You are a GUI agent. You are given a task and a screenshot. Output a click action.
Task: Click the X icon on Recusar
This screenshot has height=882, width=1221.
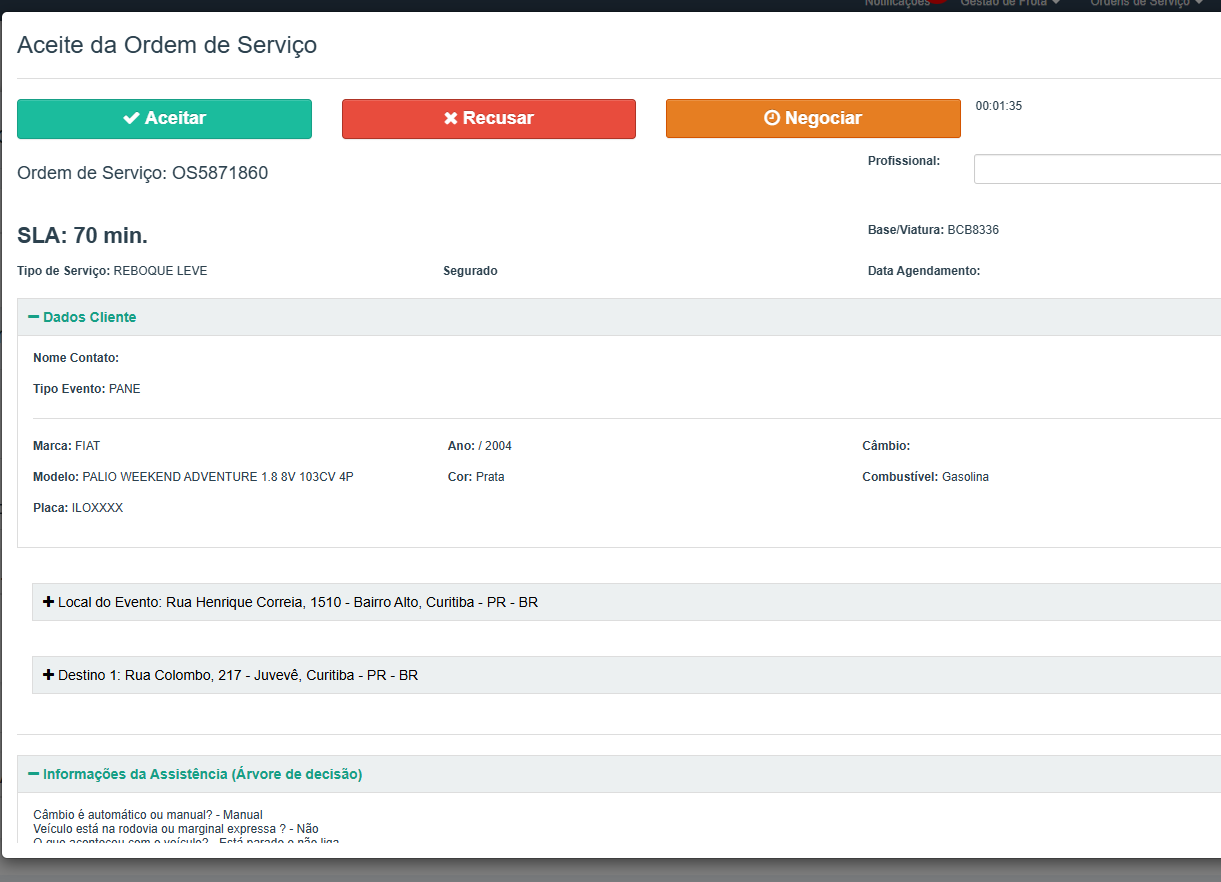click(x=450, y=118)
